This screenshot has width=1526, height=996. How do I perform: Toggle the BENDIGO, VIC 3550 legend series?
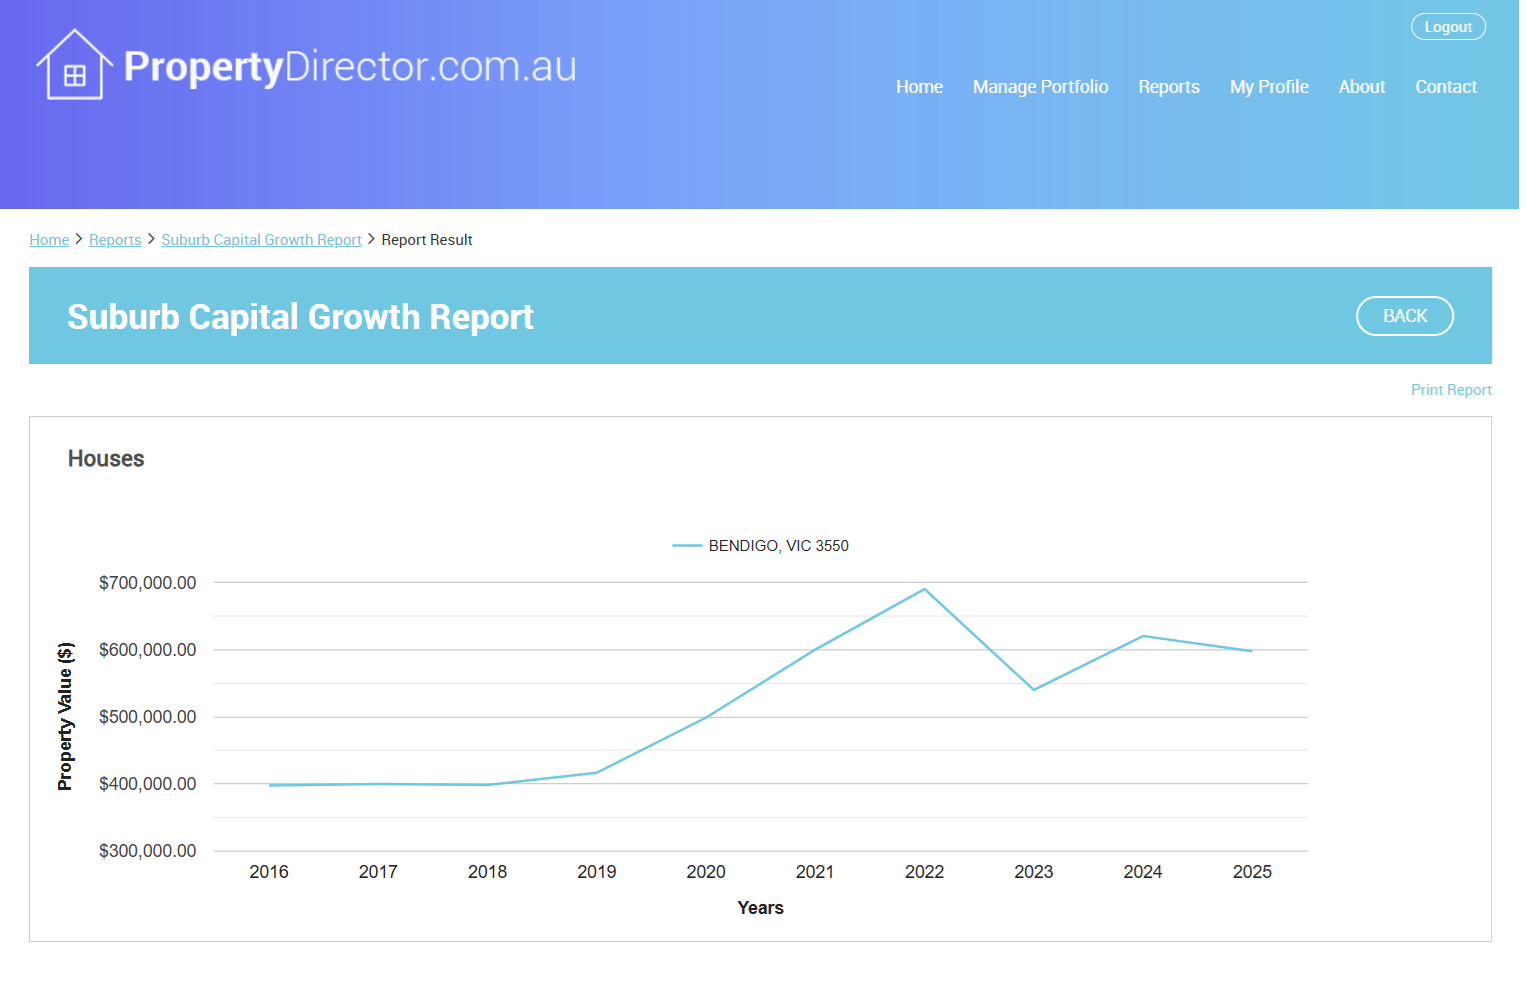coord(761,546)
